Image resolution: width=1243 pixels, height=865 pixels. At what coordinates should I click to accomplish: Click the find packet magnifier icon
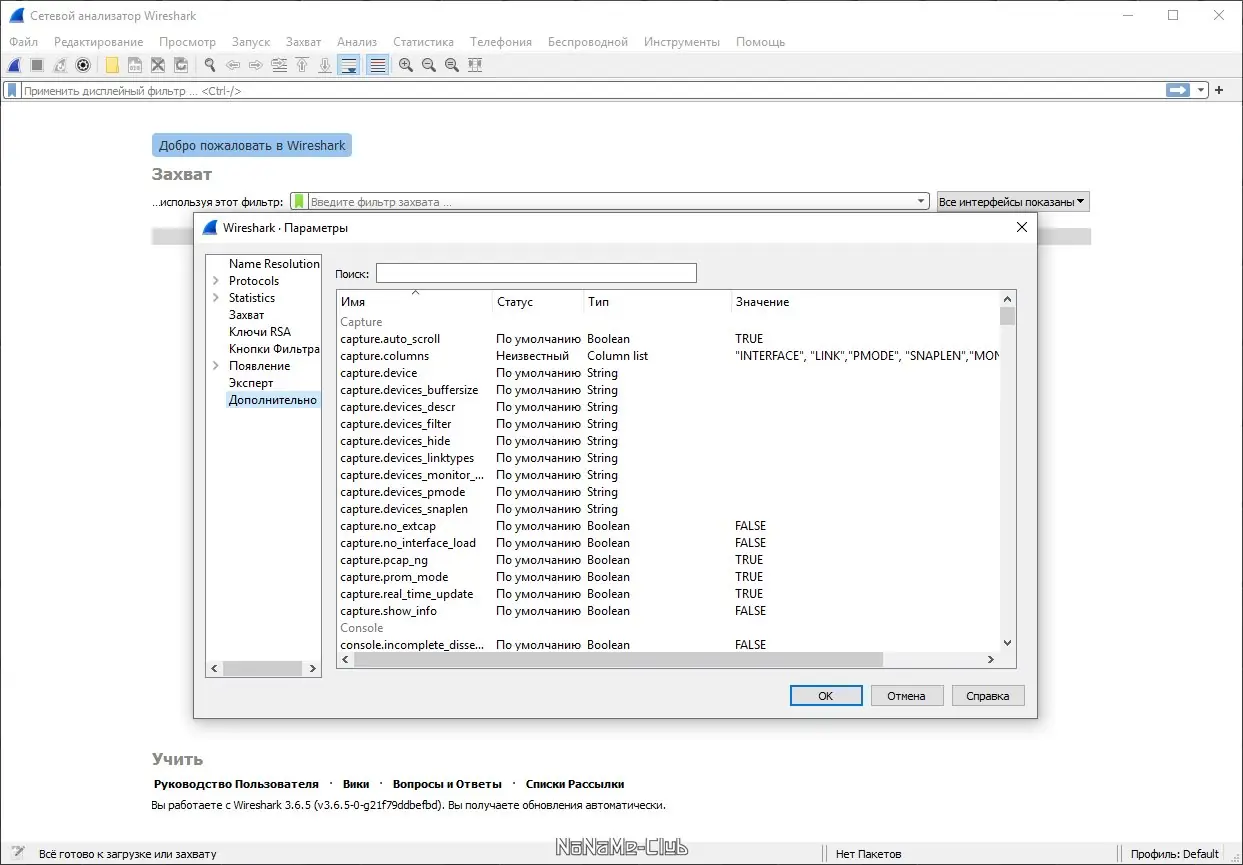(x=210, y=65)
